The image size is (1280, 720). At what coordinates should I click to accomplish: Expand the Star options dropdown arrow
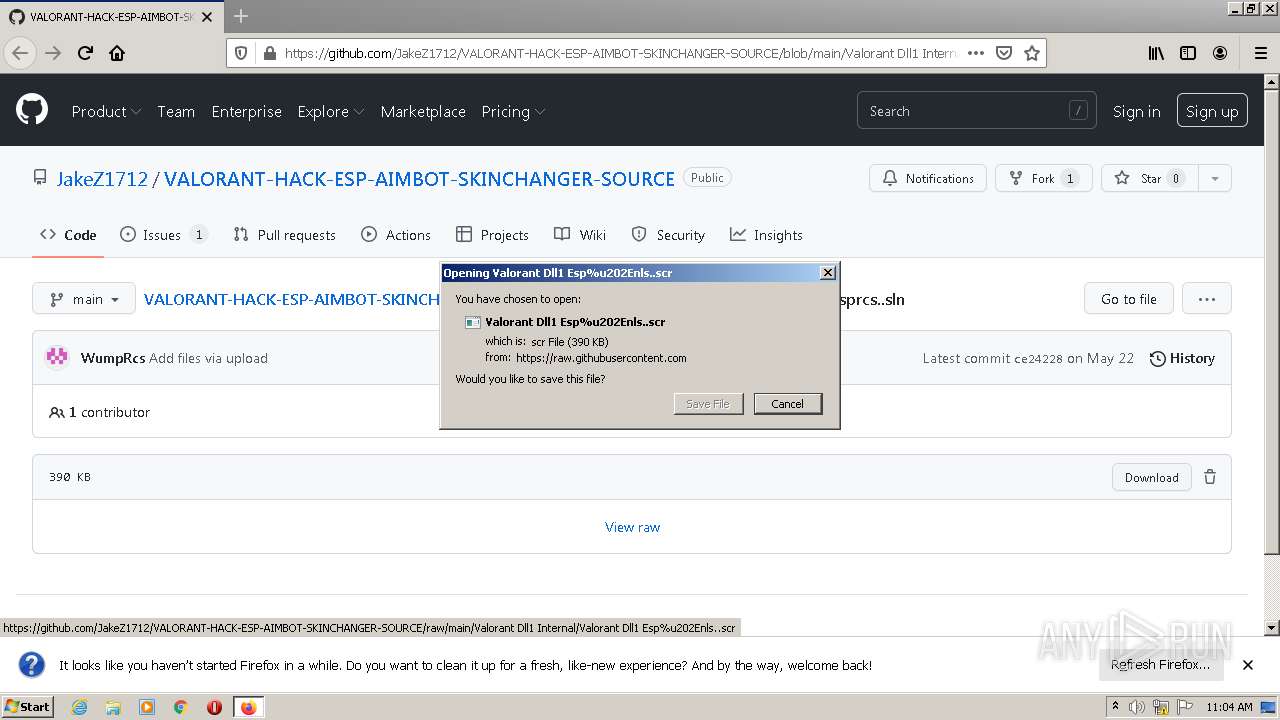(x=1215, y=178)
